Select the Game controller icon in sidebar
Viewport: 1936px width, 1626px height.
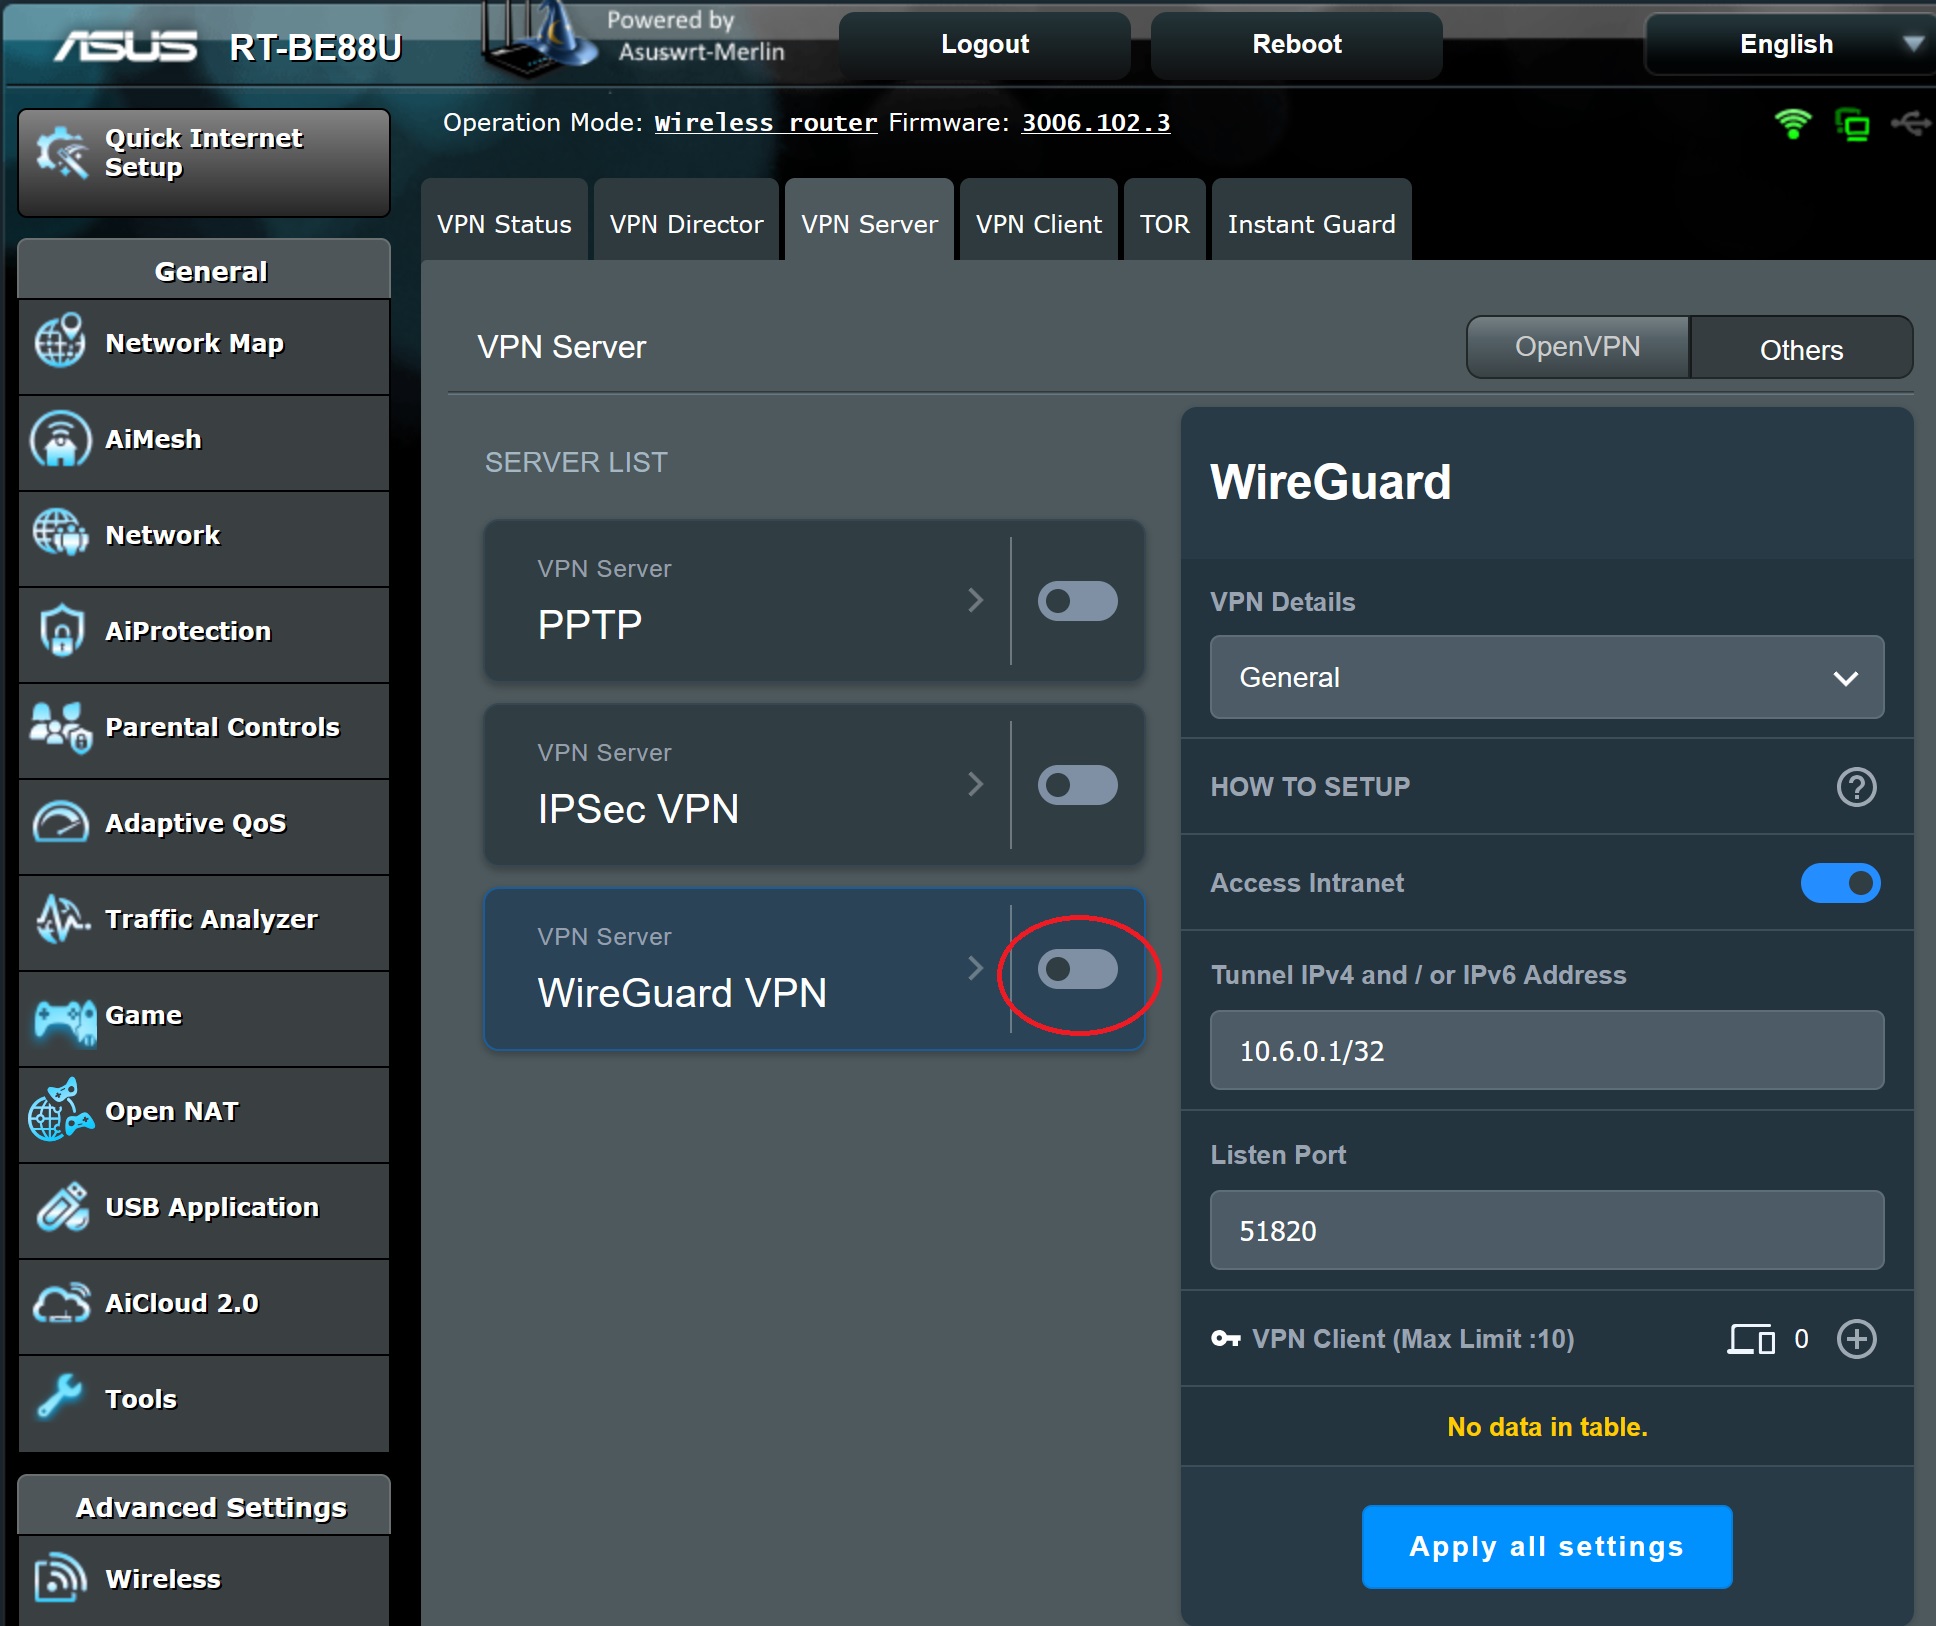[60, 1014]
